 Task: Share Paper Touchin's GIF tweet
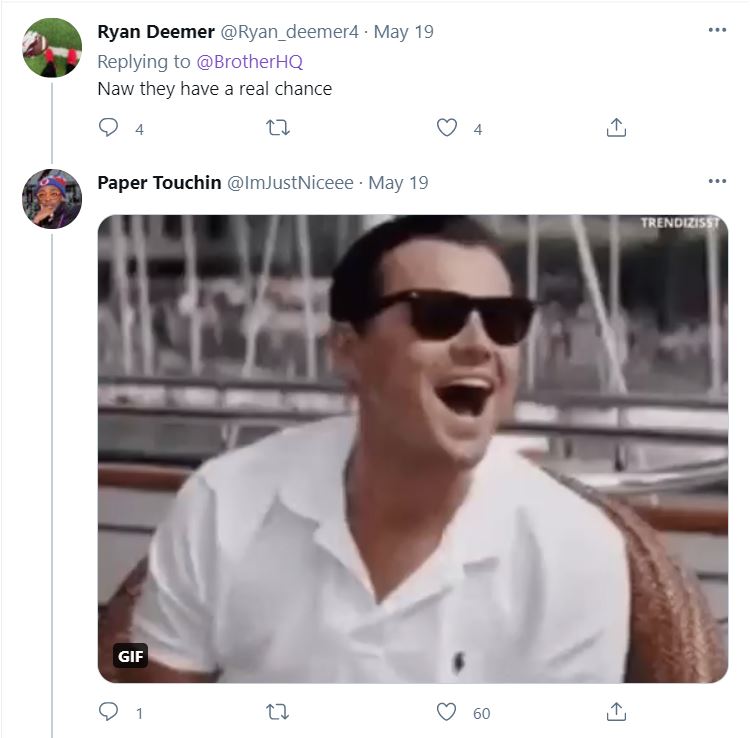(617, 712)
